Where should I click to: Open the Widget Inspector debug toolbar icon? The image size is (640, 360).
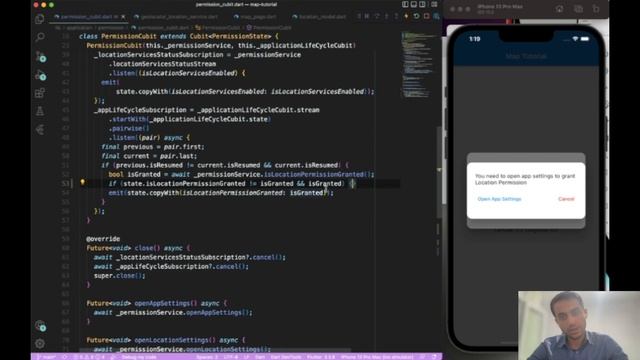(436, 16)
